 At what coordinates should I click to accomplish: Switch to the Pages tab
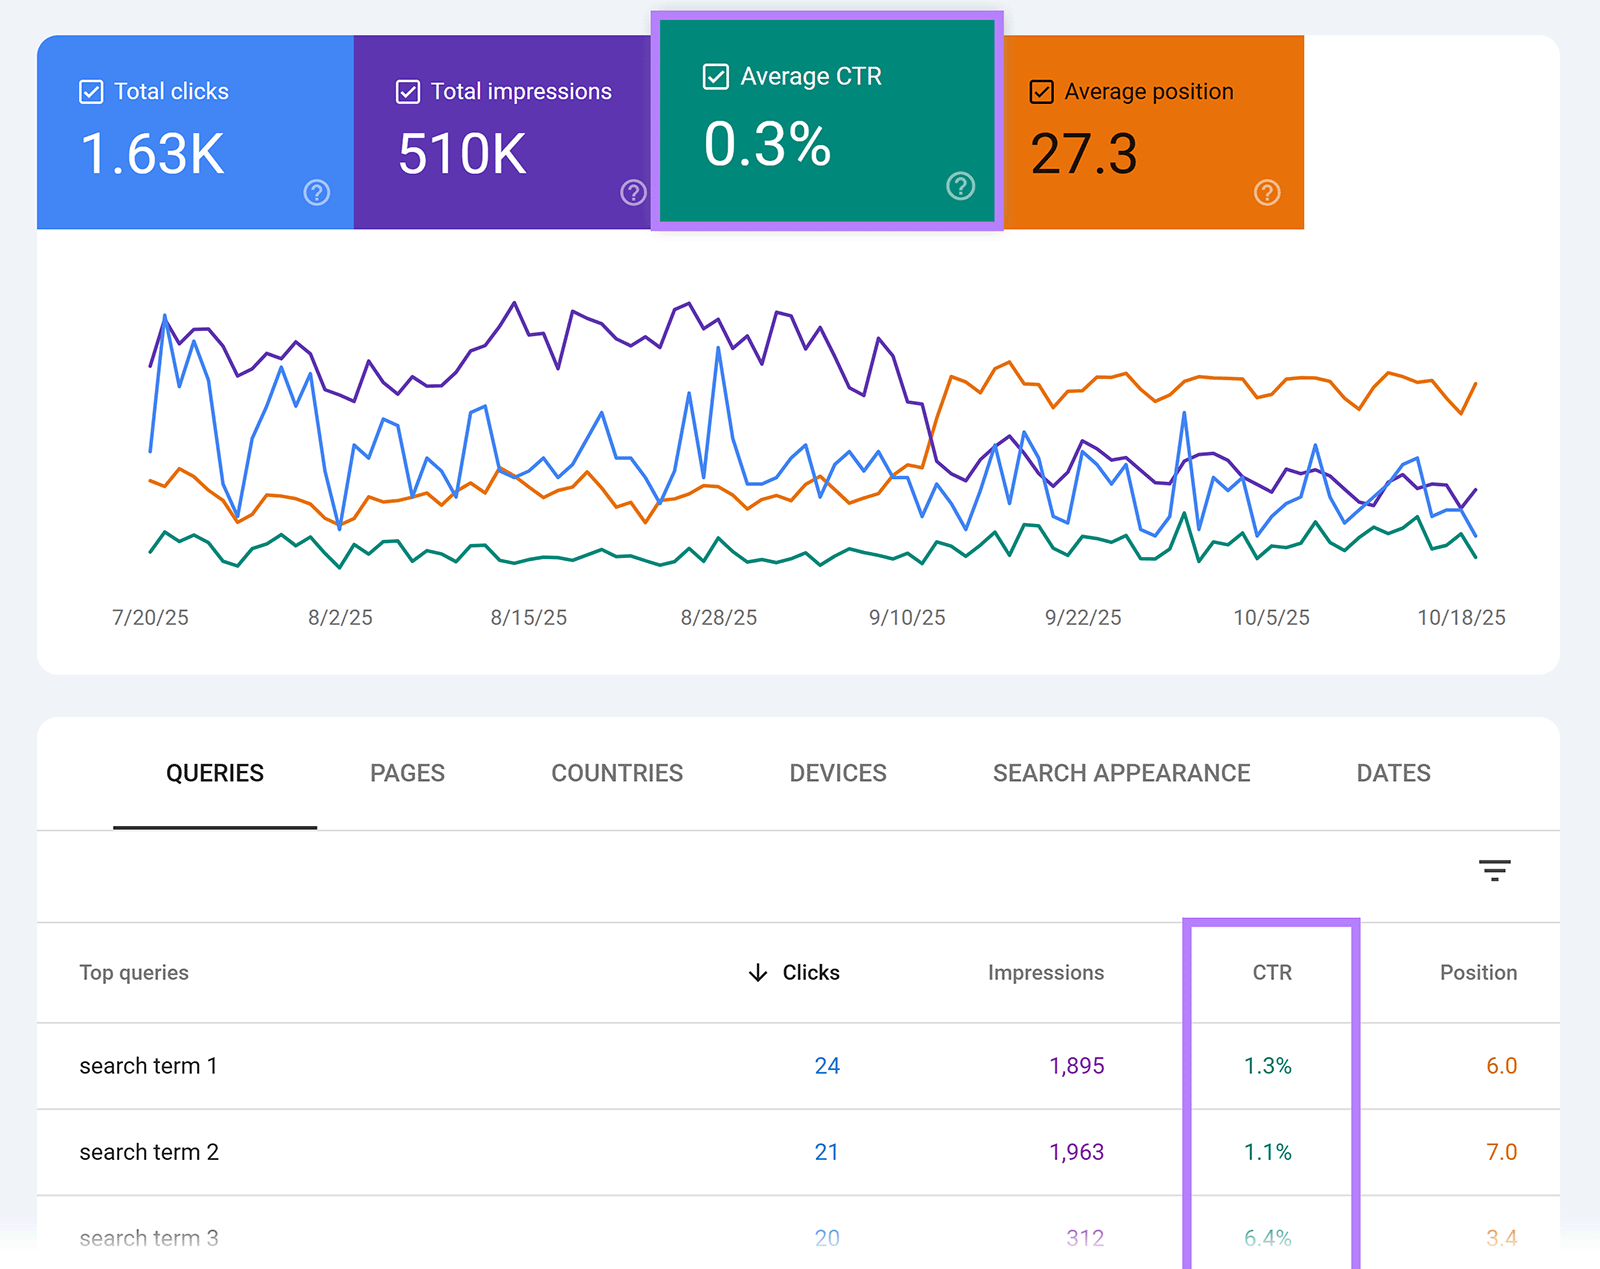407,772
